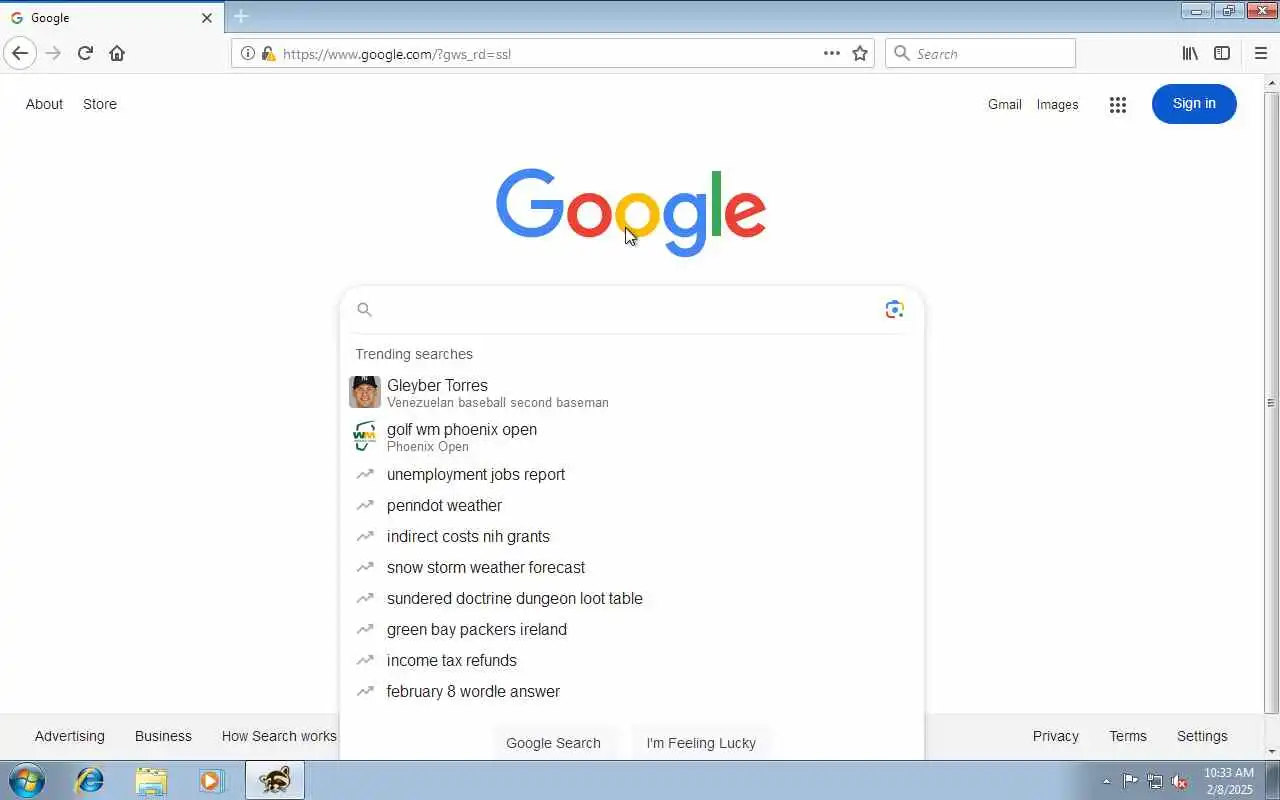Close the Google tab

pyautogui.click(x=207, y=18)
